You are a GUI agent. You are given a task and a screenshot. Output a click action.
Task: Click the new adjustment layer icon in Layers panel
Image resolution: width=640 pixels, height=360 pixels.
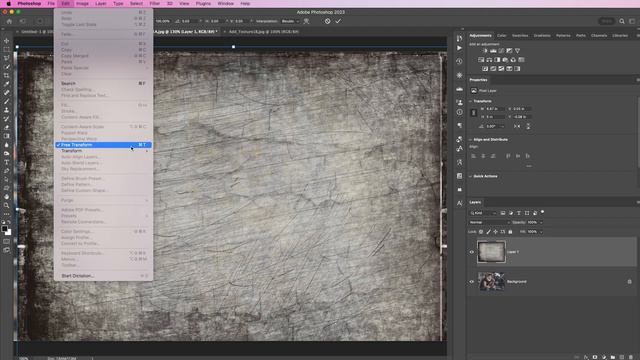coord(604,357)
